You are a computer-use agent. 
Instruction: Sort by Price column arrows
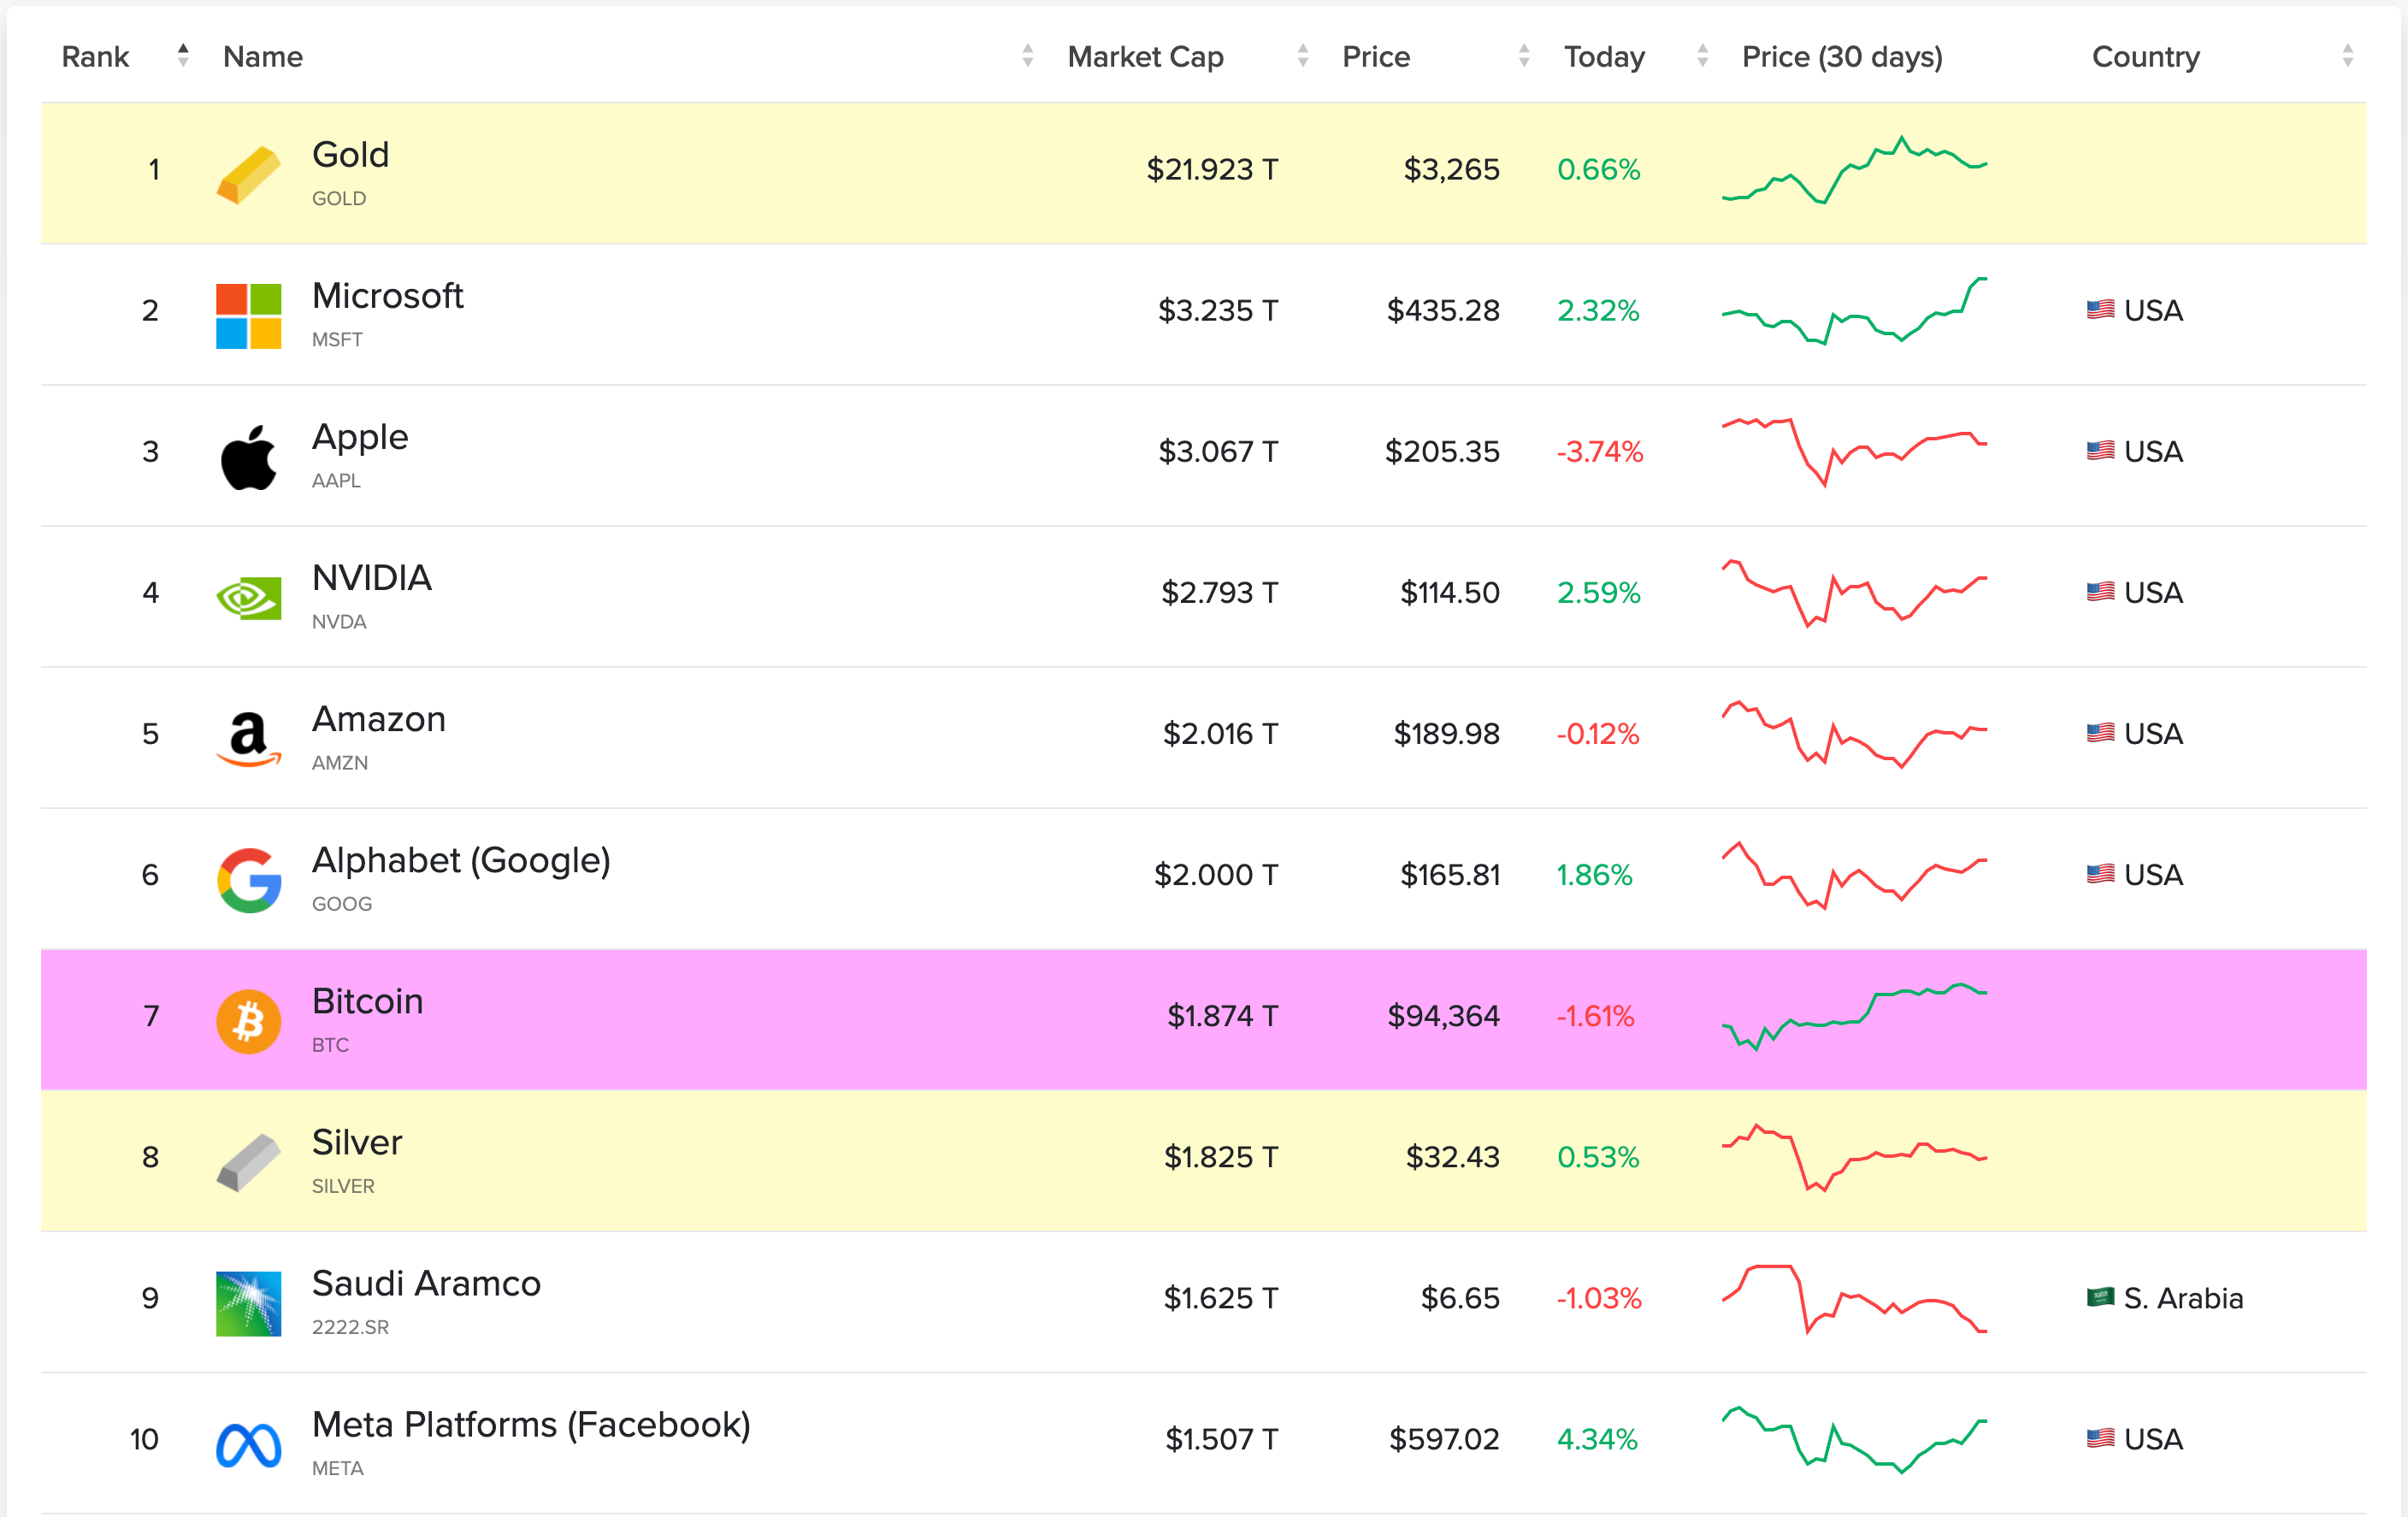tap(1523, 56)
